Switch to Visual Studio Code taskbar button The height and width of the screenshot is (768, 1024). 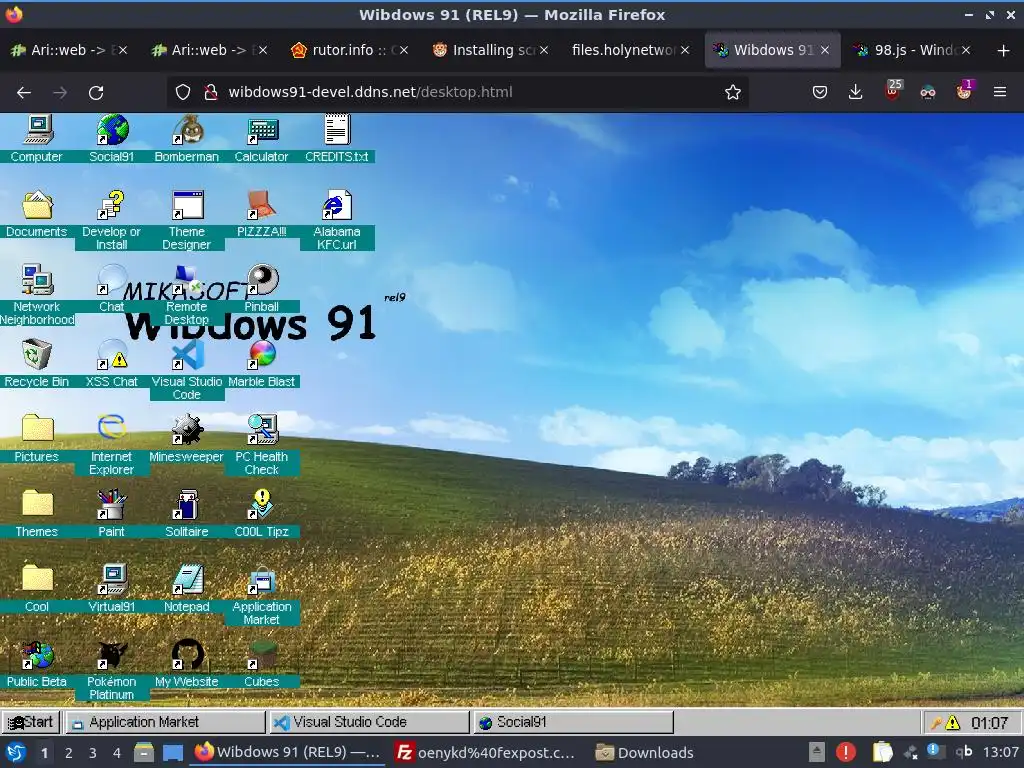pyautogui.click(x=370, y=722)
